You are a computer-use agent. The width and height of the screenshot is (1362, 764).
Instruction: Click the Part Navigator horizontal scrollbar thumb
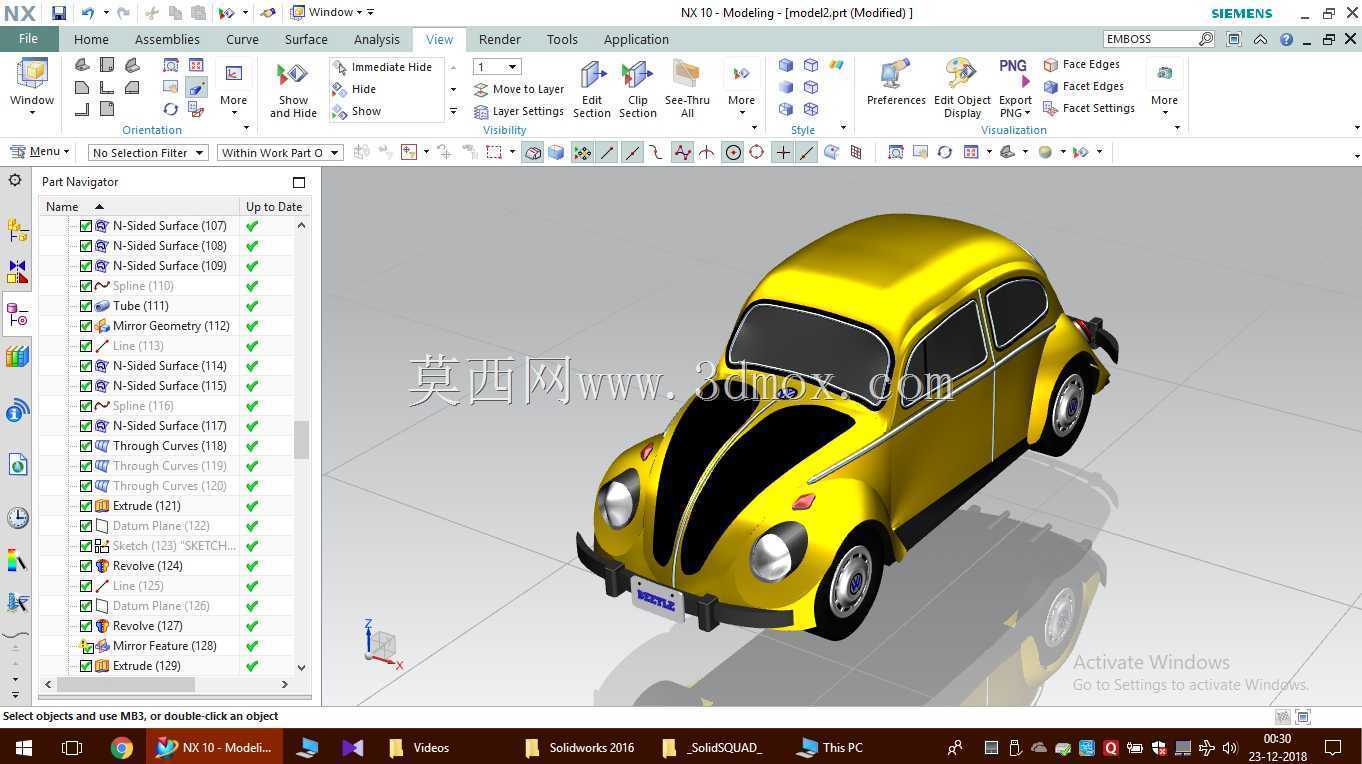(126, 684)
